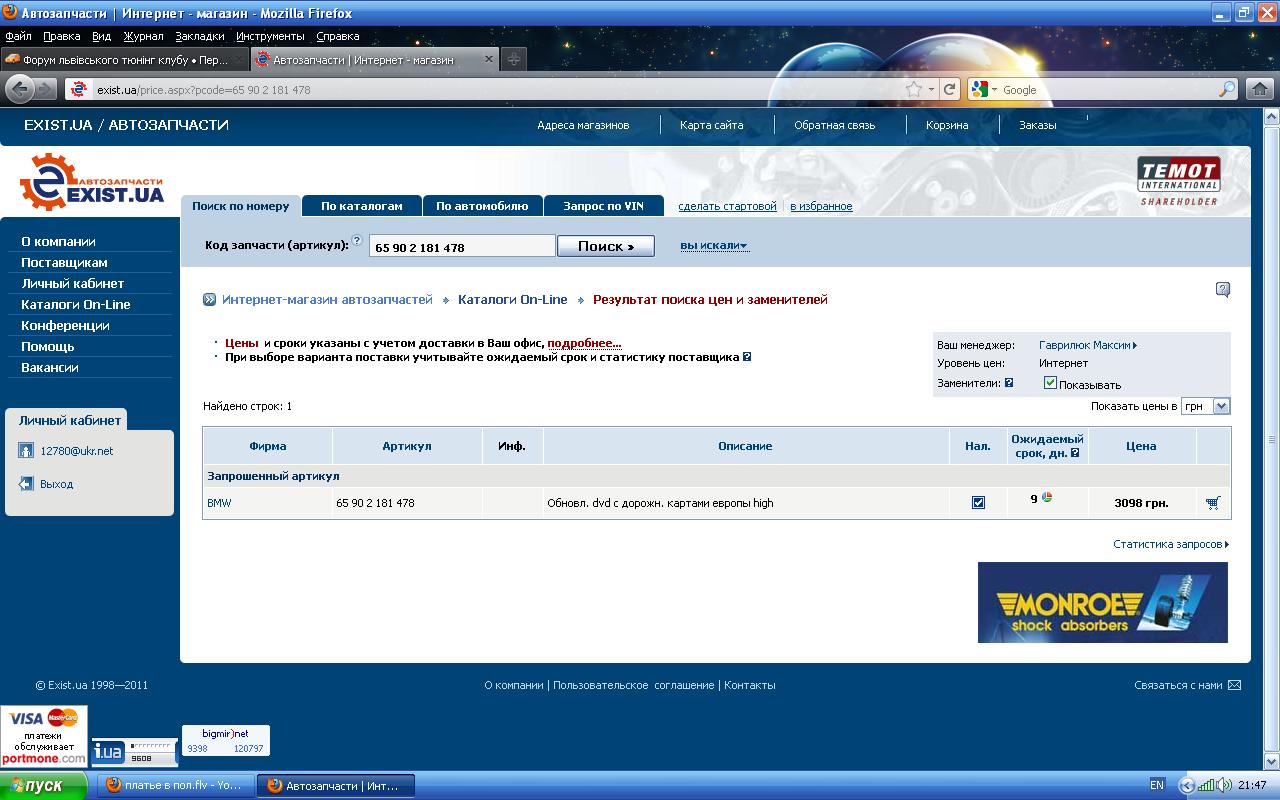Expand the вы искали search history
This screenshot has width=1280, height=800.
pos(714,246)
